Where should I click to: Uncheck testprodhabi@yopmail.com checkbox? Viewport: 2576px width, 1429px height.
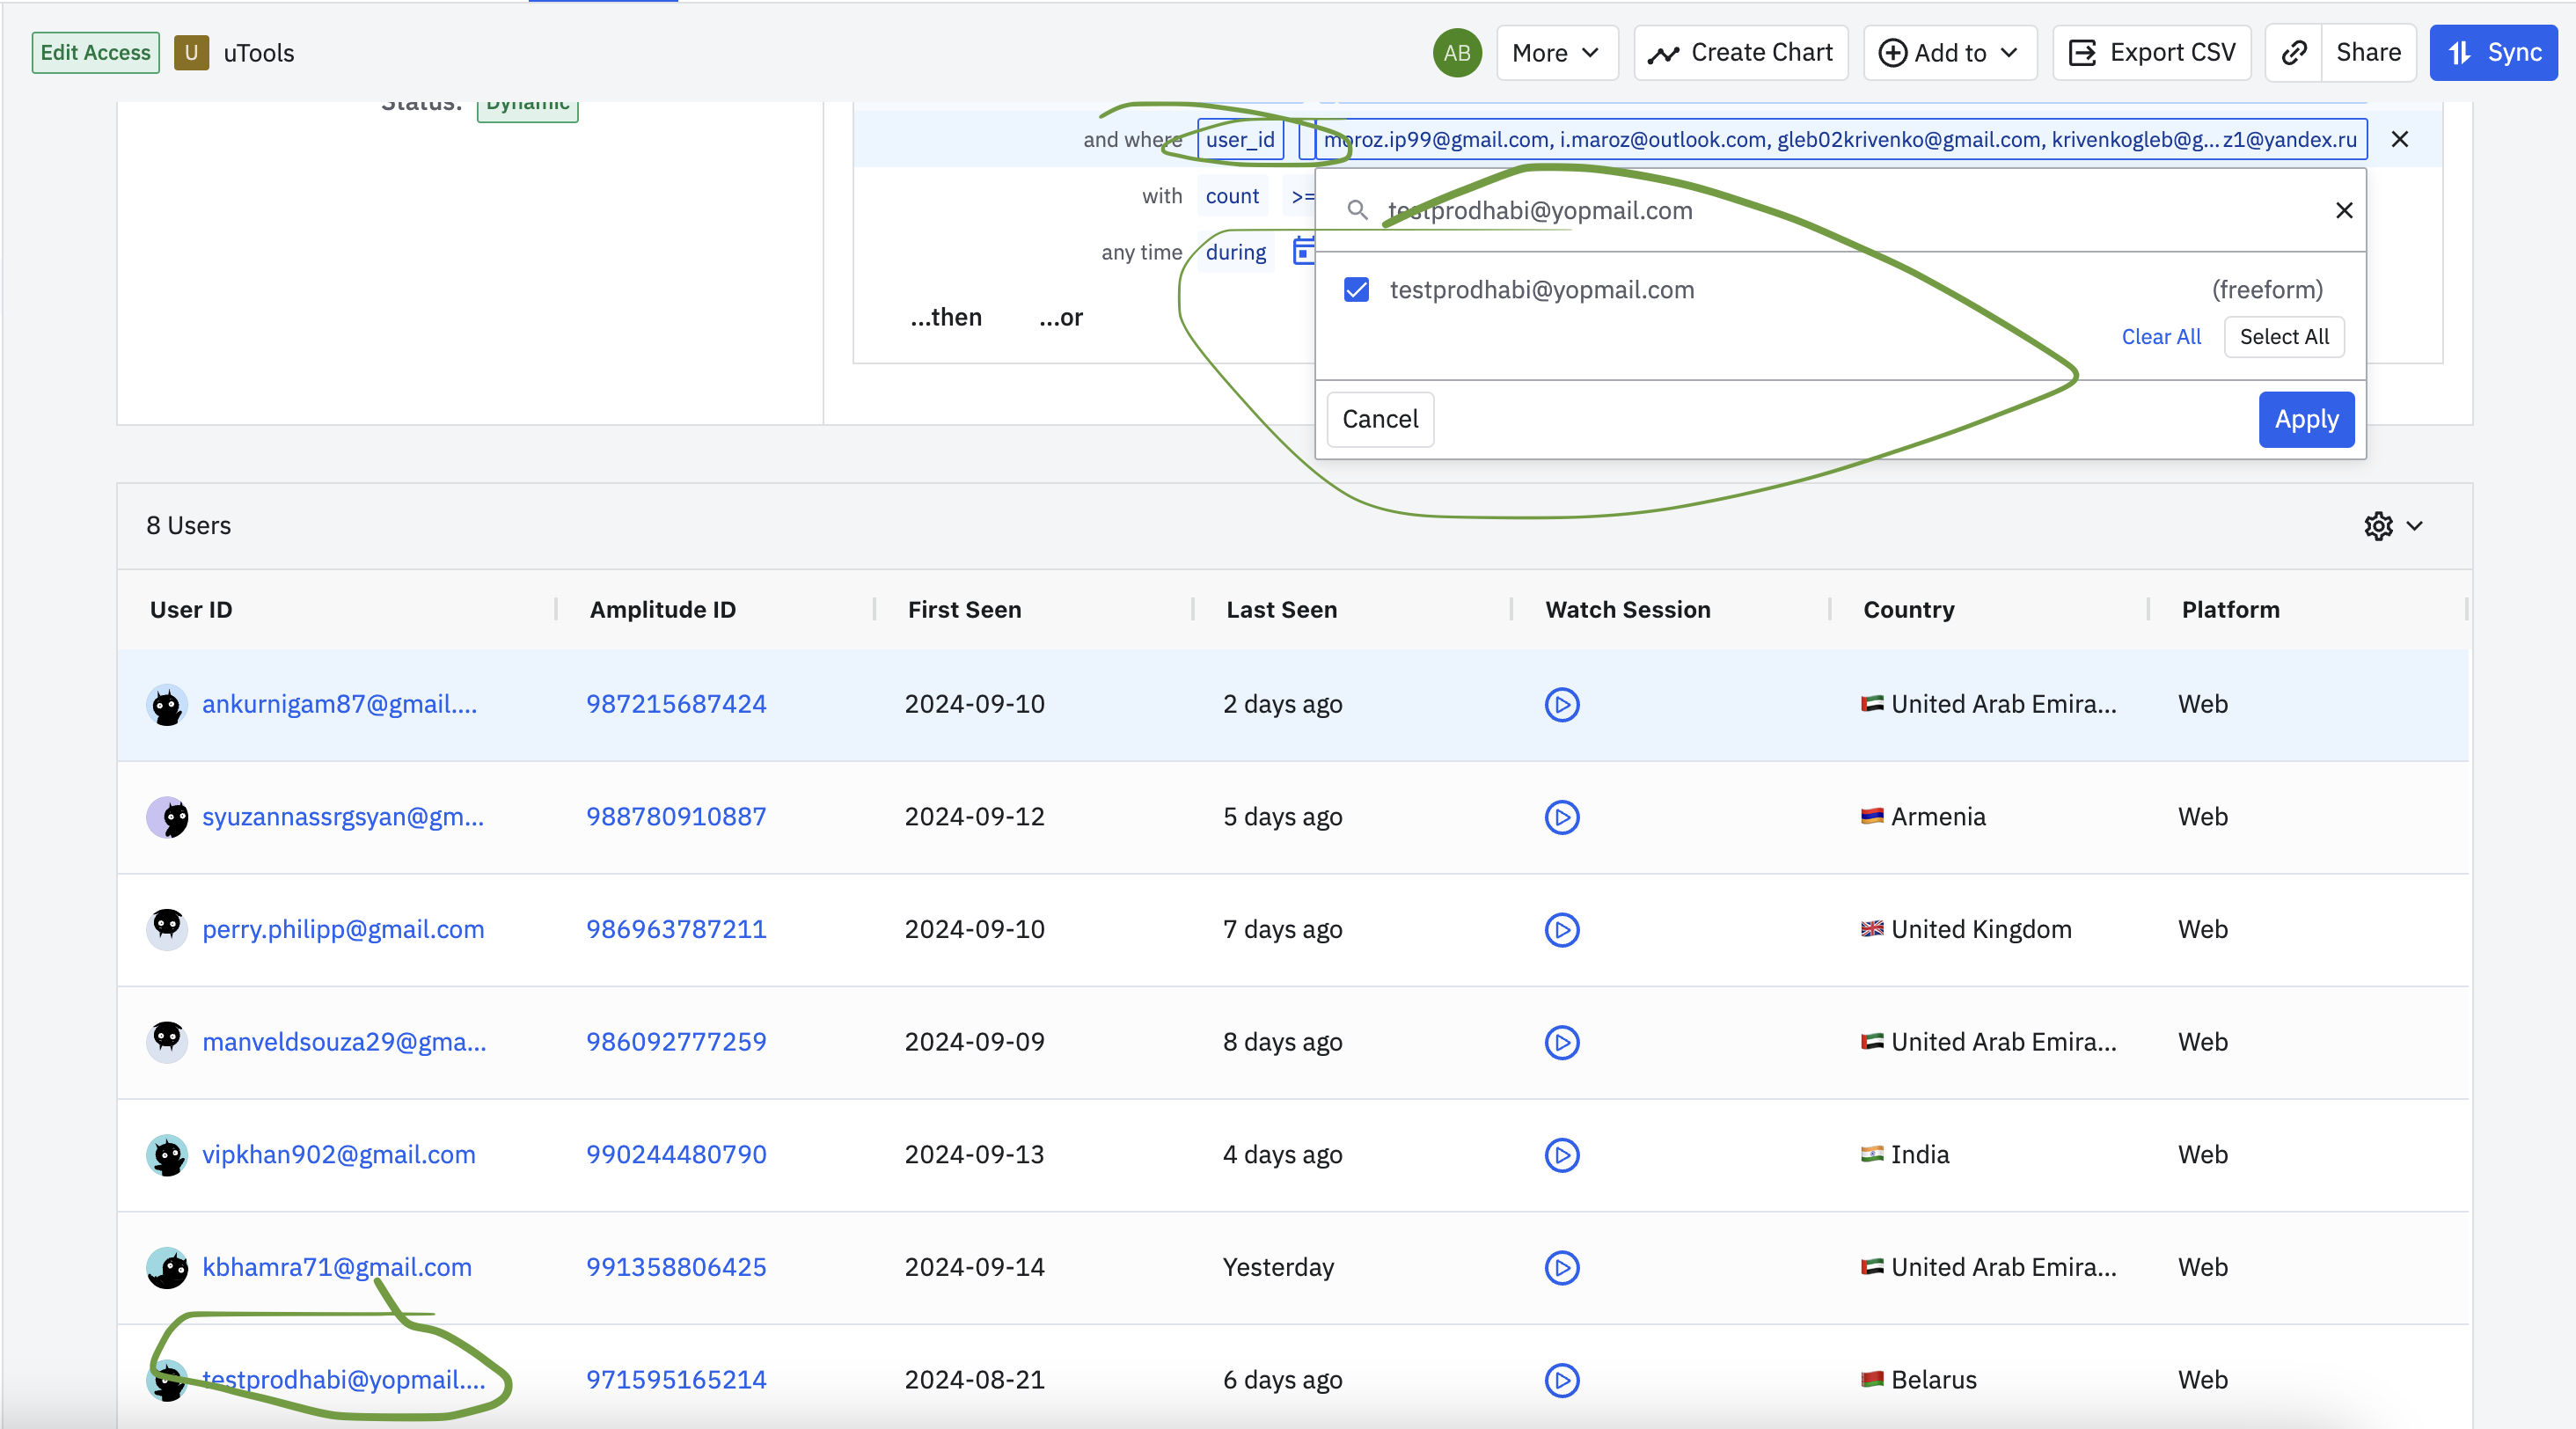pyautogui.click(x=1356, y=290)
